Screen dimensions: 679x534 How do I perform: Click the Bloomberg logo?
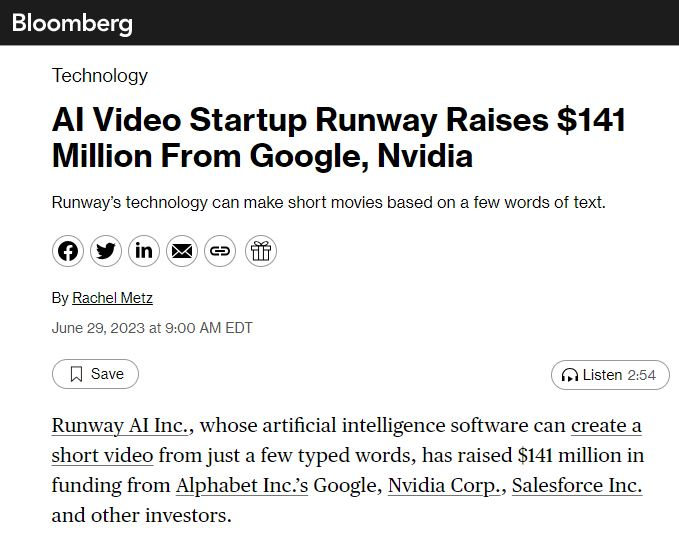pos(72,22)
